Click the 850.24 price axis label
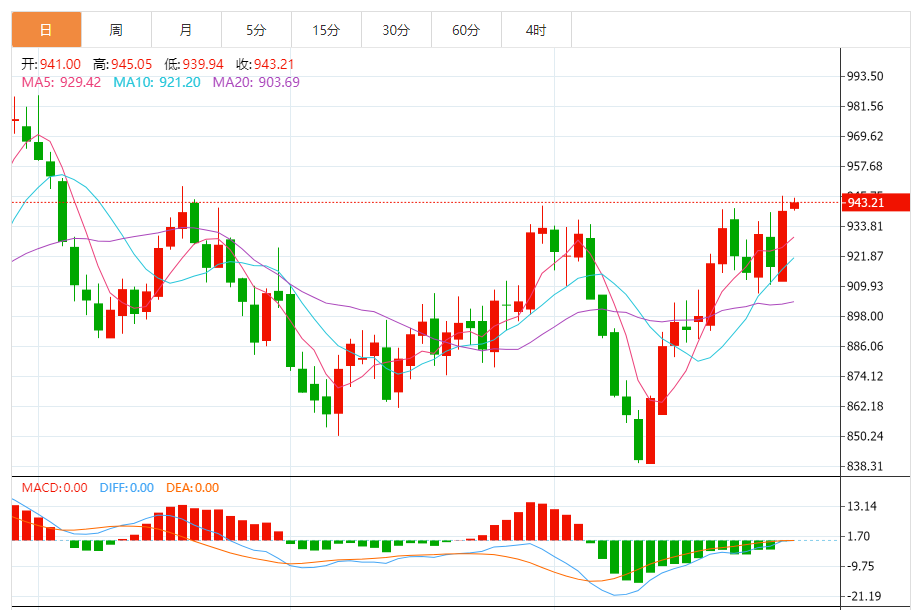 point(865,436)
